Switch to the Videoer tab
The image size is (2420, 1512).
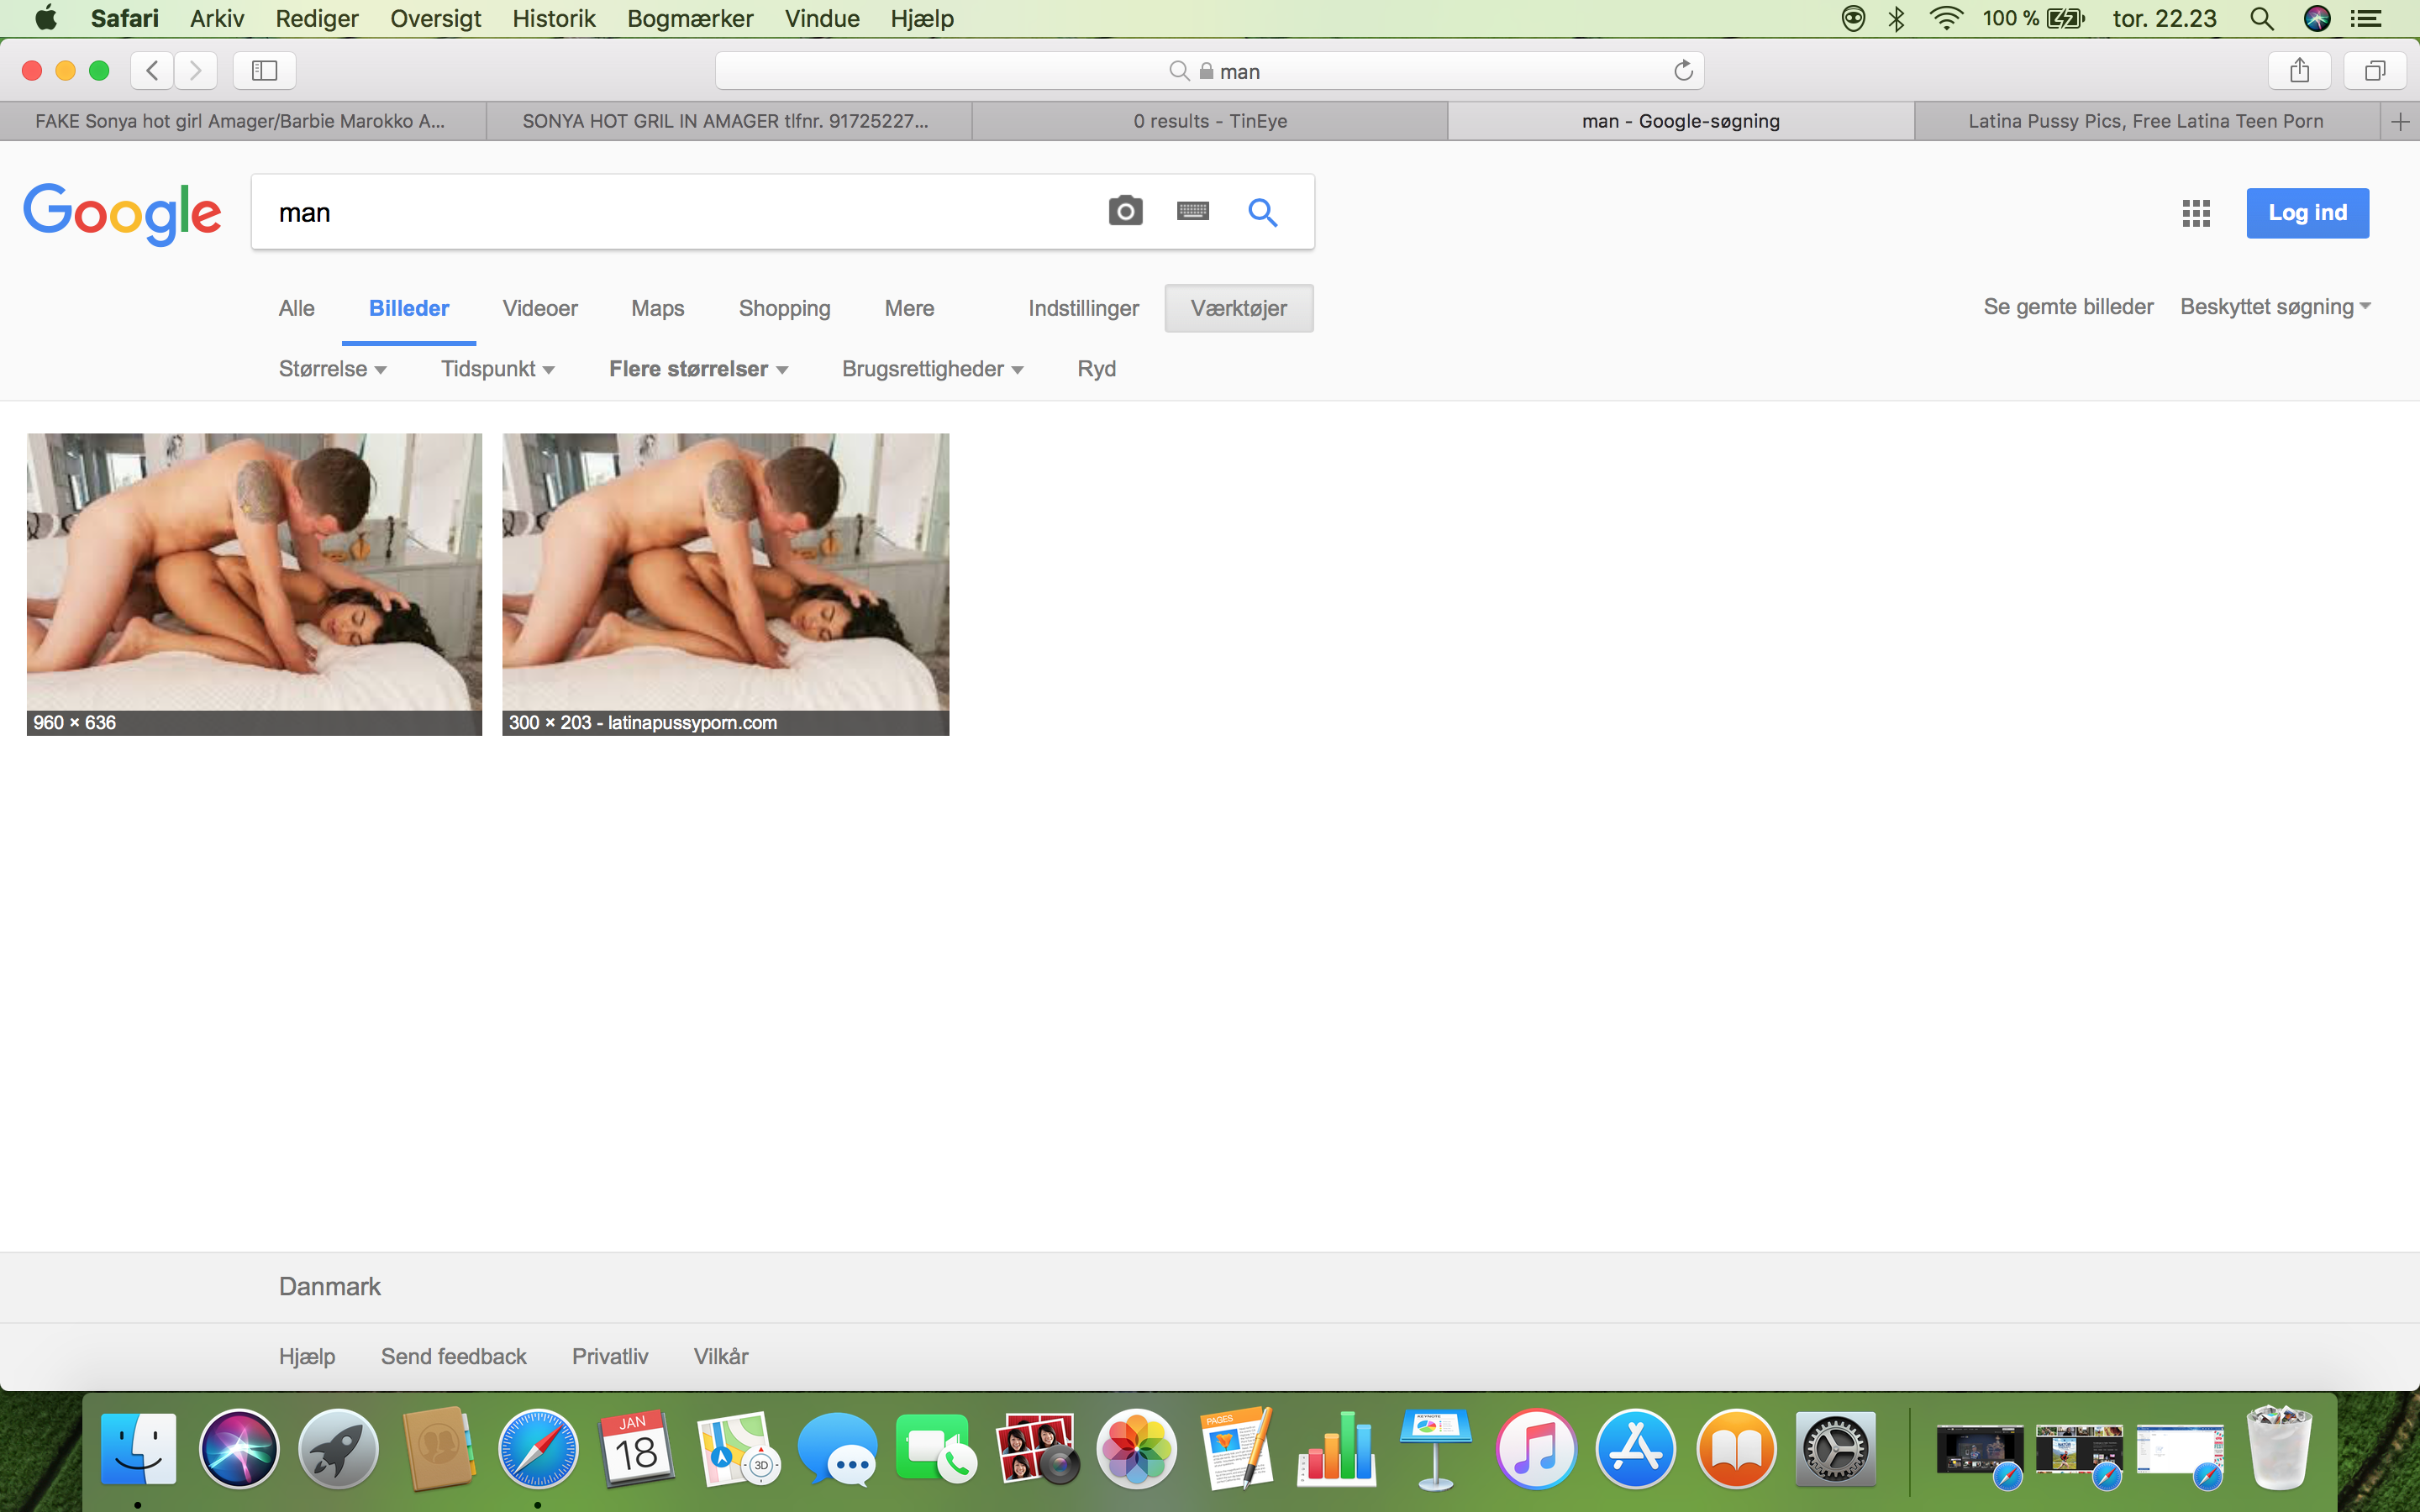[x=540, y=308]
